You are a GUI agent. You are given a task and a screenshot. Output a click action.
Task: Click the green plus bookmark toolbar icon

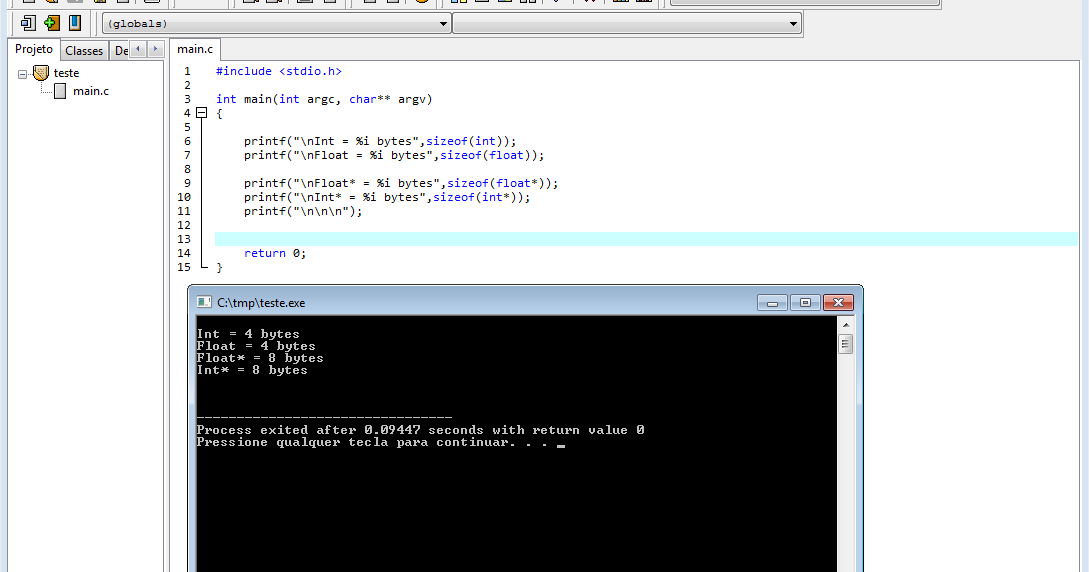point(51,23)
